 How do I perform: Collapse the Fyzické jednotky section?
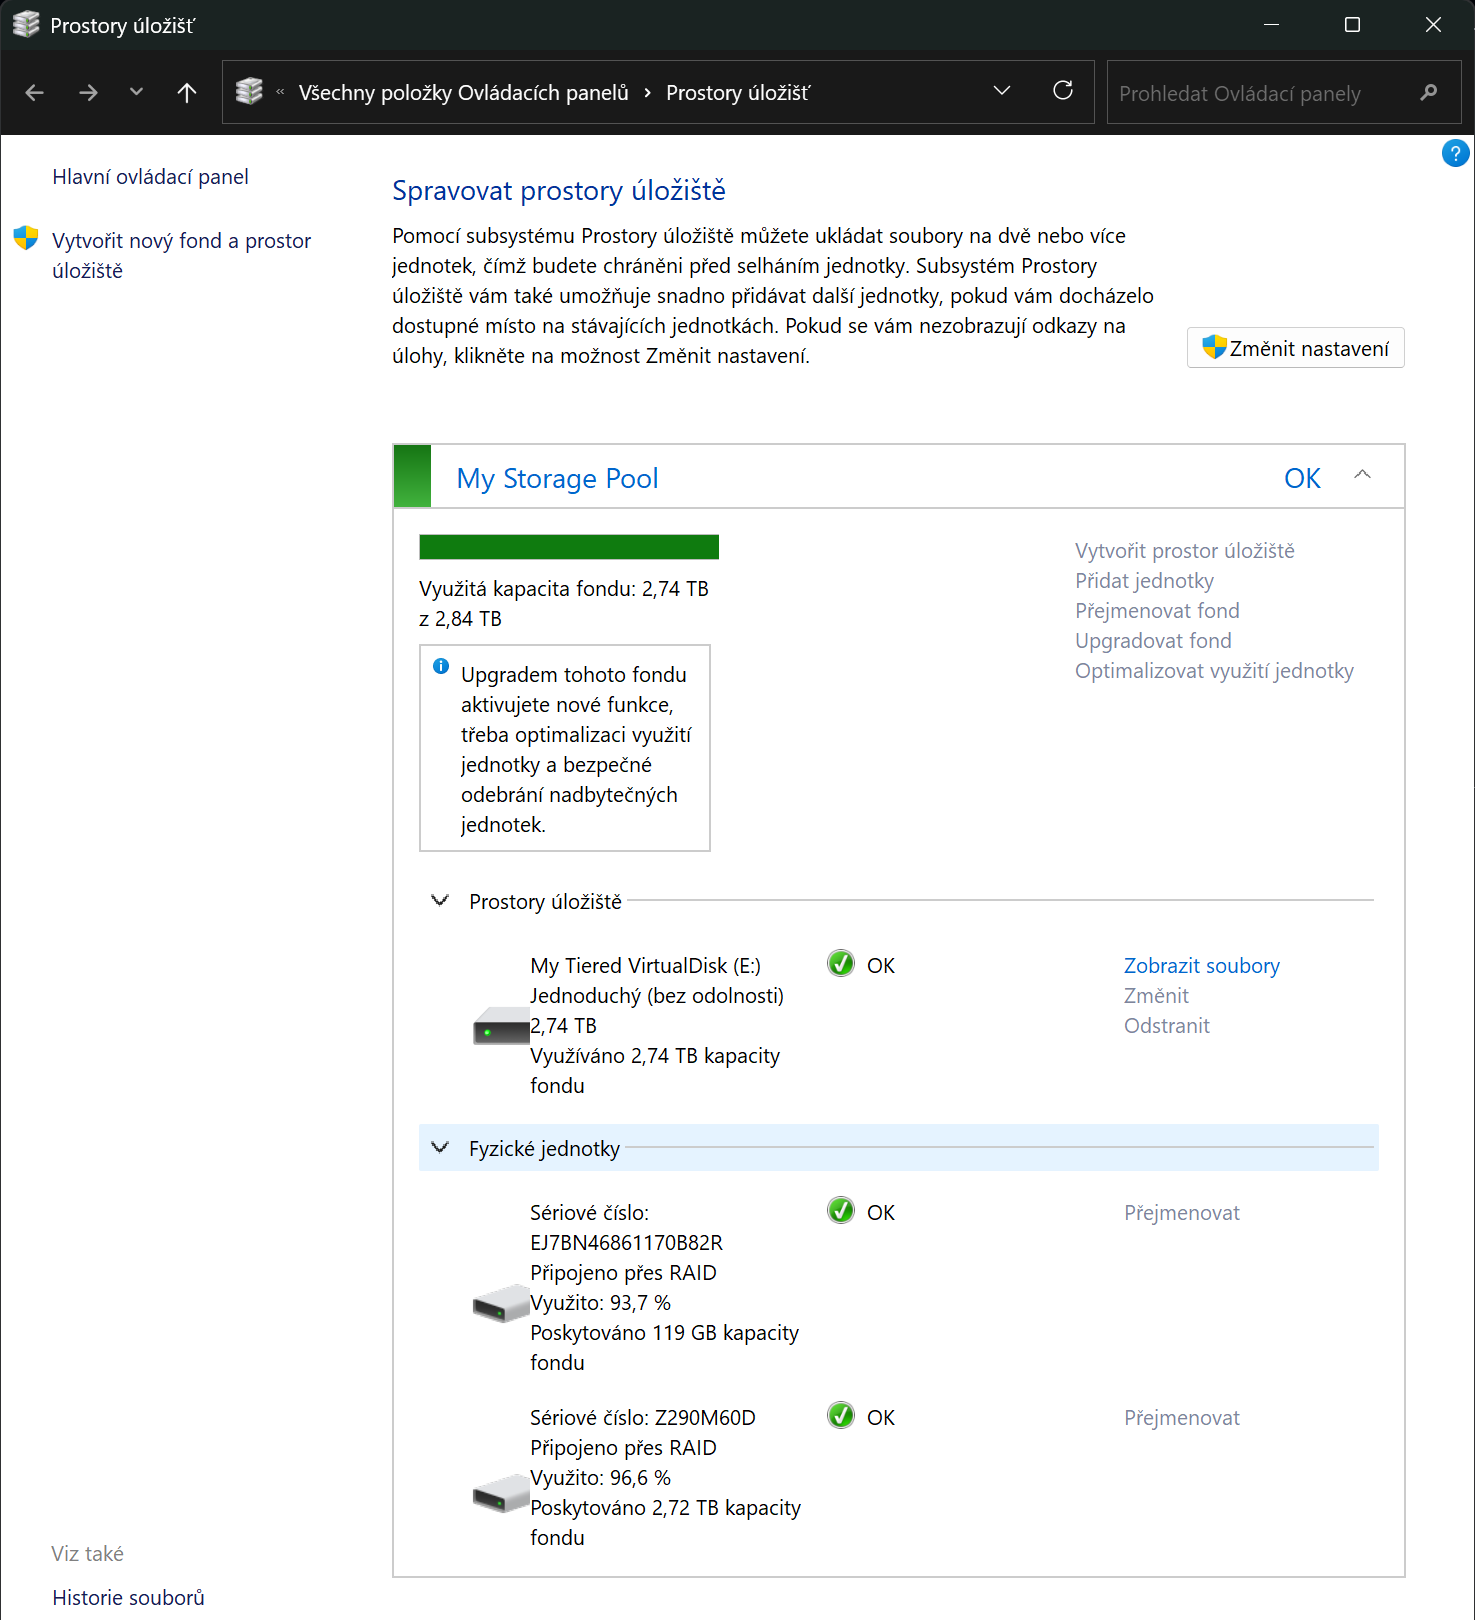439,1148
